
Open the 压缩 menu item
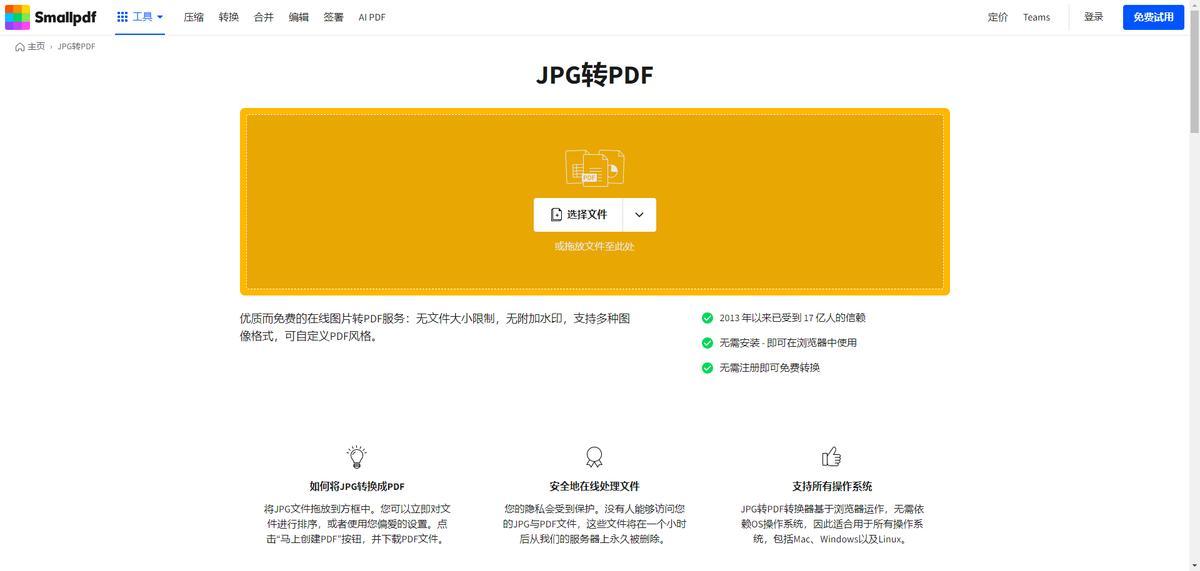coord(194,17)
